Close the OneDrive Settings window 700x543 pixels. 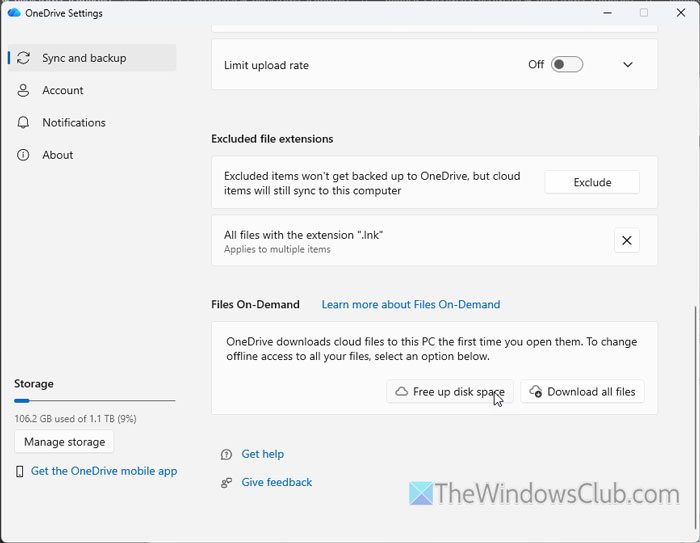[x=681, y=13]
